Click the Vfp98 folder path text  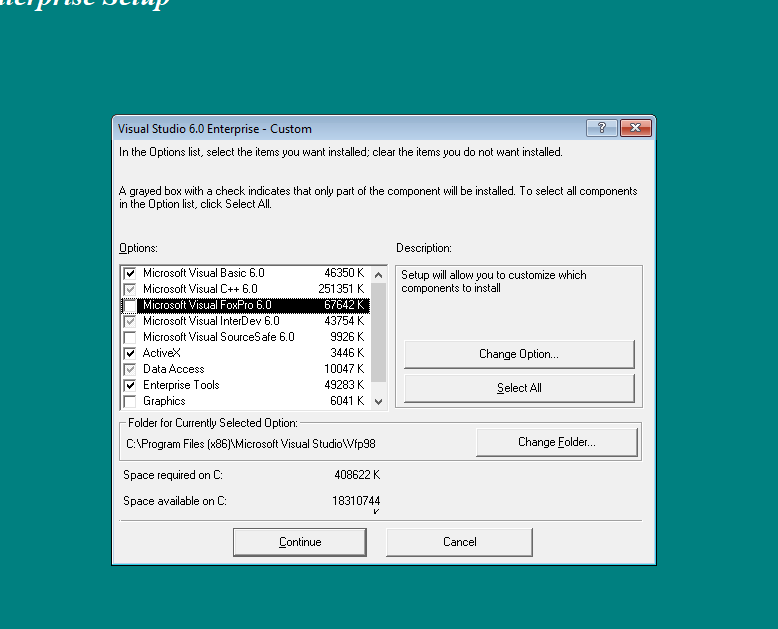(x=251, y=443)
